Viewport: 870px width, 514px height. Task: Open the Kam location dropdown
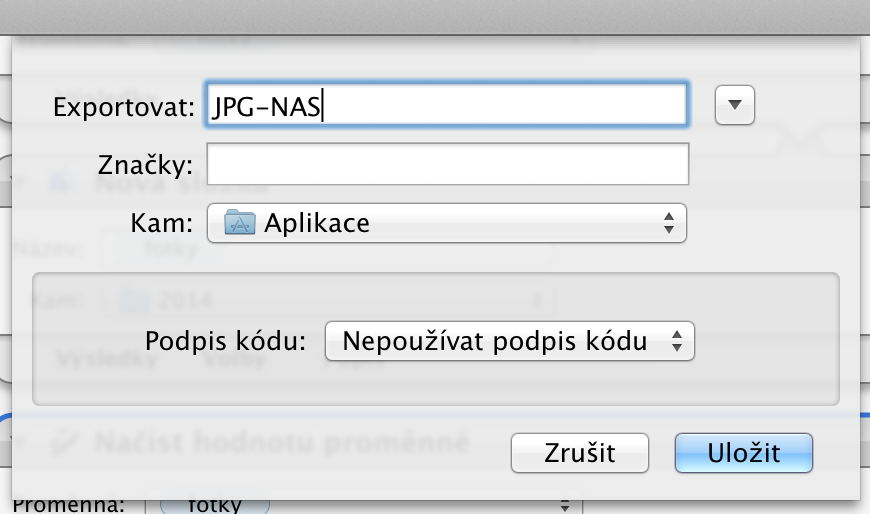tap(446, 222)
